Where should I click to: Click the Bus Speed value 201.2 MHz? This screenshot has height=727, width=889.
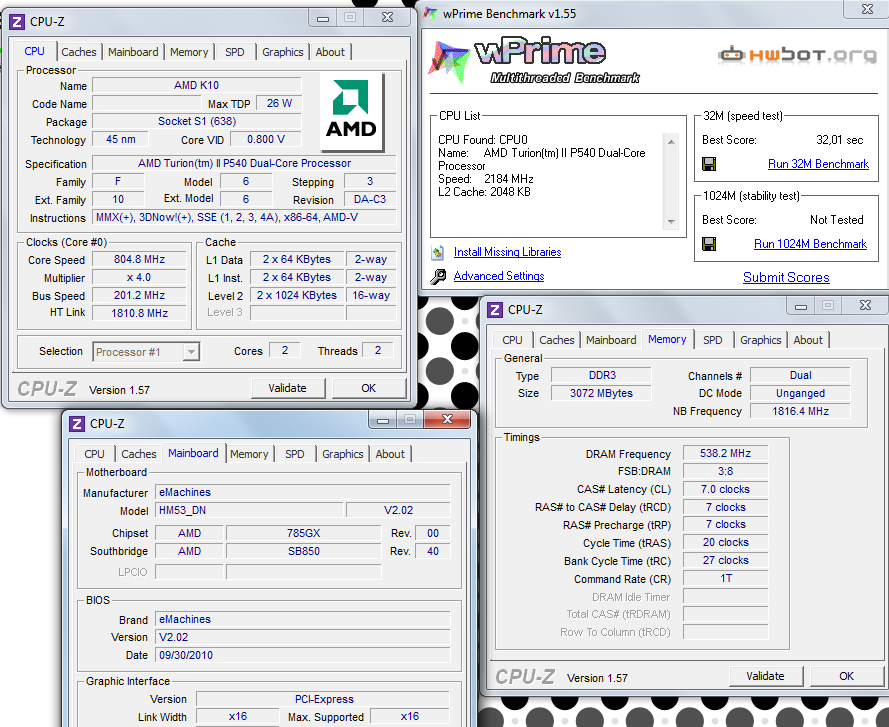point(139,295)
